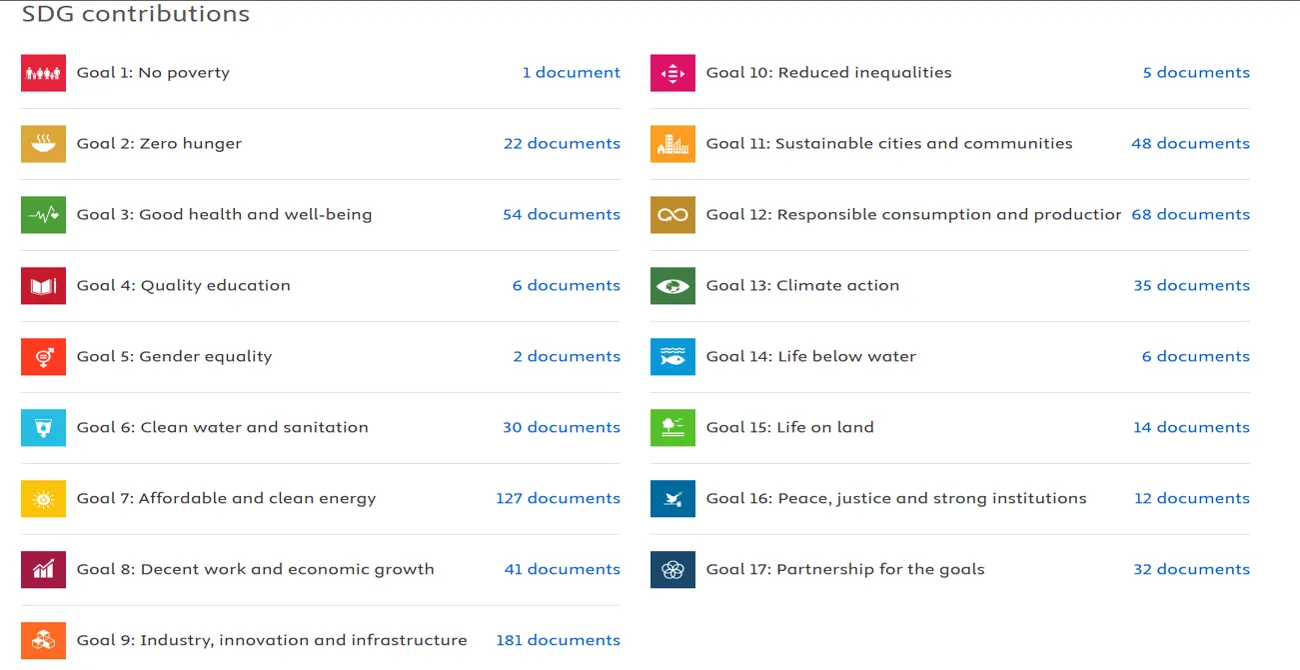Open the 14 documents link for Life on land
This screenshot has height=670, width=1300.
point(1191,427)
